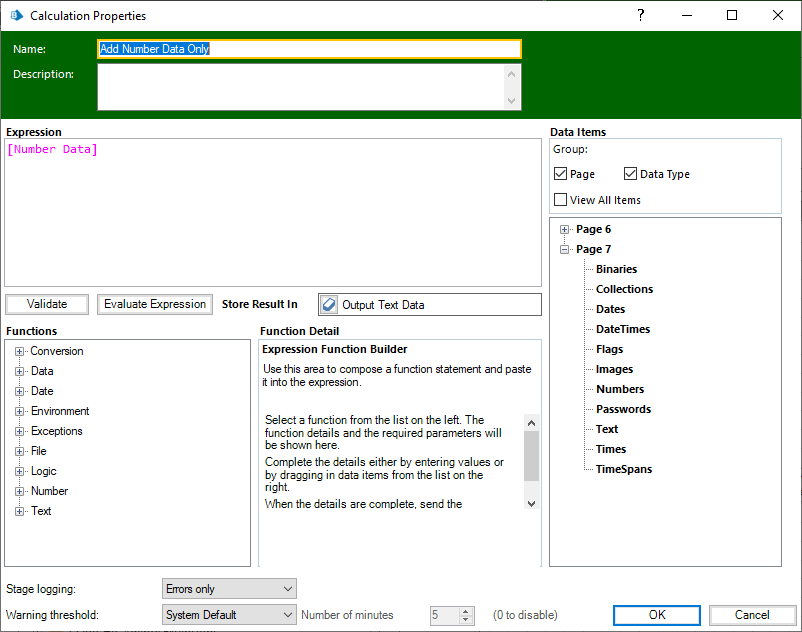The image size is (802, 632).
Task: Increase the number of minutes stepper
Action: (x=466, y=611)
